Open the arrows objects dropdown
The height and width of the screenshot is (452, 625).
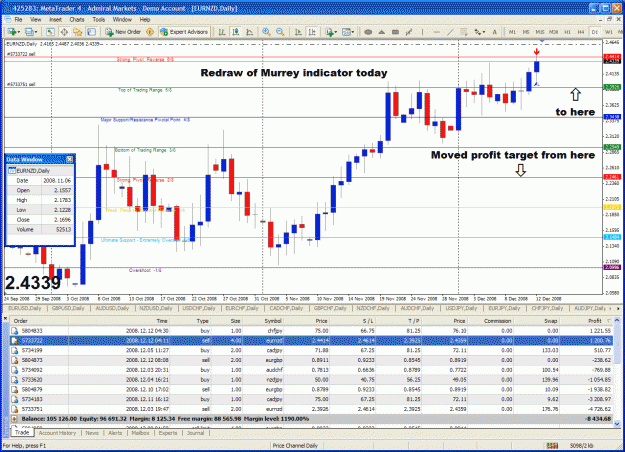pyautogui.click(x=479, y=32)
